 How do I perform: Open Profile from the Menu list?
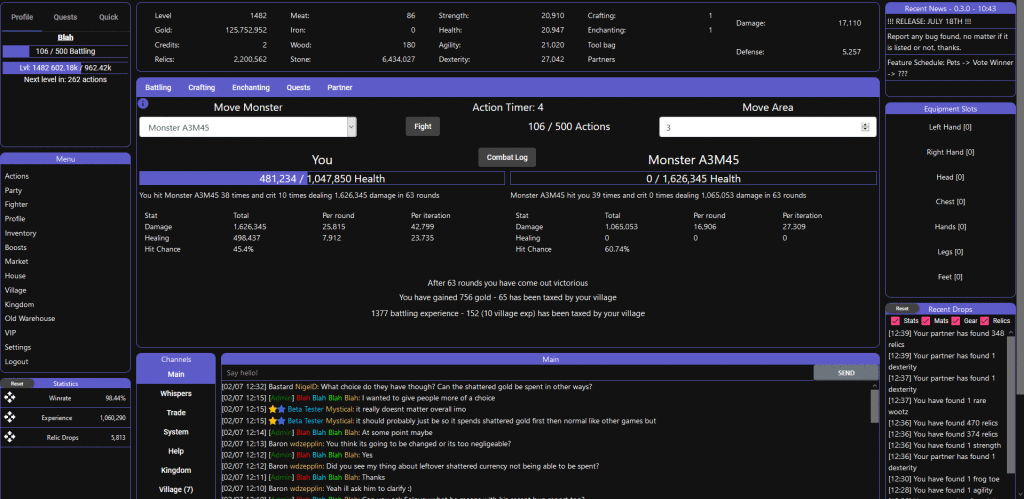point(14,219)
